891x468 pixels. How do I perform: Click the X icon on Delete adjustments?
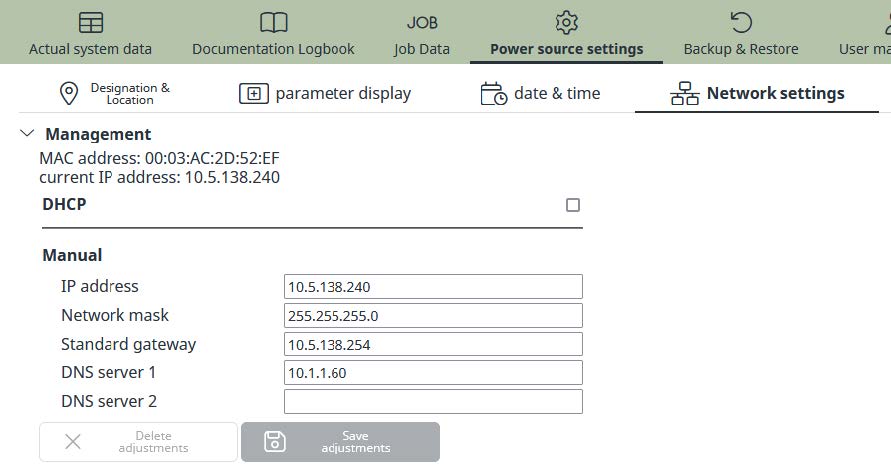(x=73, y=441)
